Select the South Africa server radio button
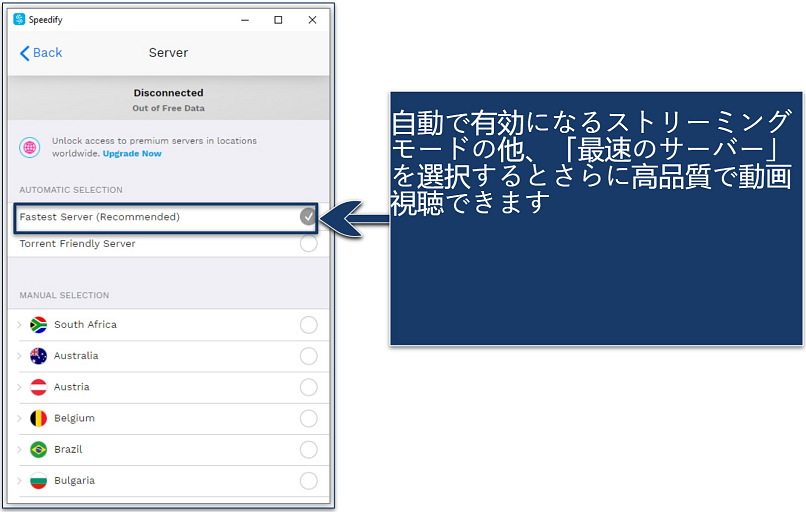 pos(308,325)
